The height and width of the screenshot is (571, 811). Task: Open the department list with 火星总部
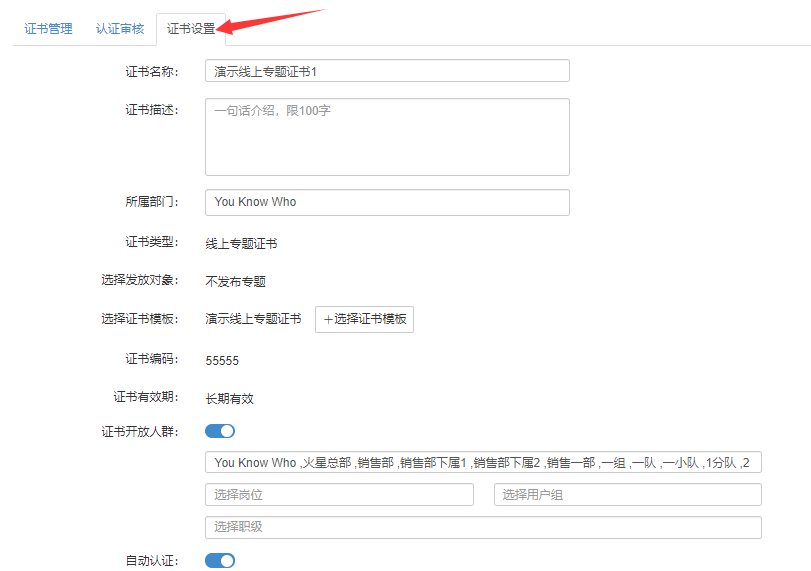click(483, 462)
